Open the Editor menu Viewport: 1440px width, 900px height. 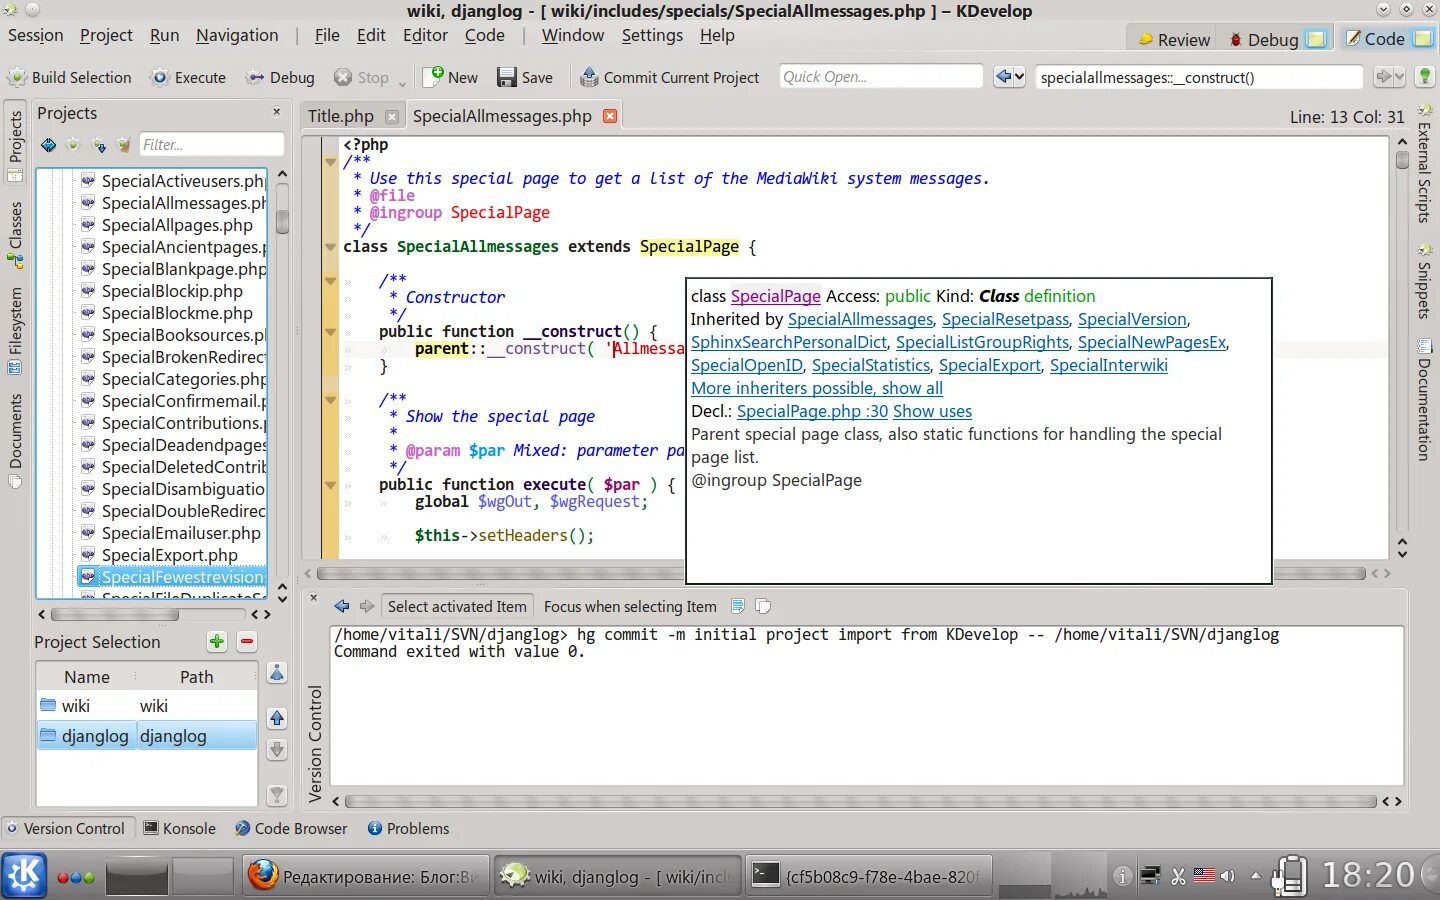[425, 35]
